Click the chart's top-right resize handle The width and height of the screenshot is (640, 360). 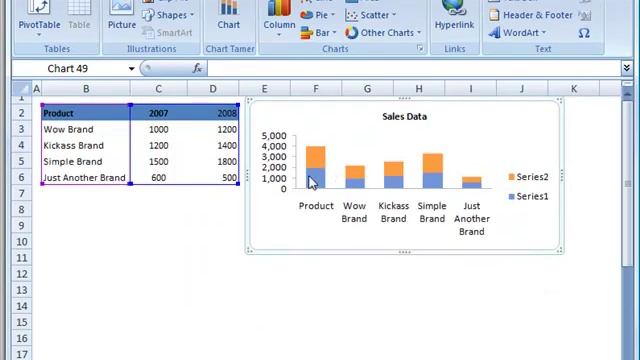coord(560,101)
